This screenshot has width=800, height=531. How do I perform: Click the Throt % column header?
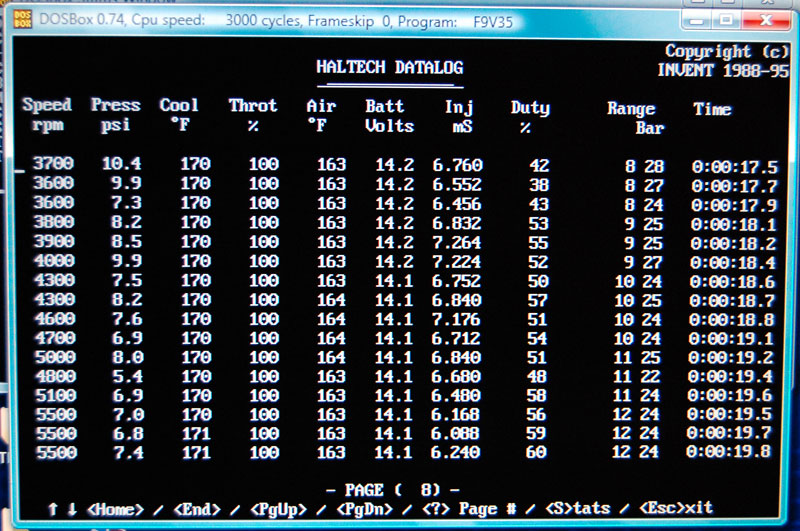pos(253,115)
